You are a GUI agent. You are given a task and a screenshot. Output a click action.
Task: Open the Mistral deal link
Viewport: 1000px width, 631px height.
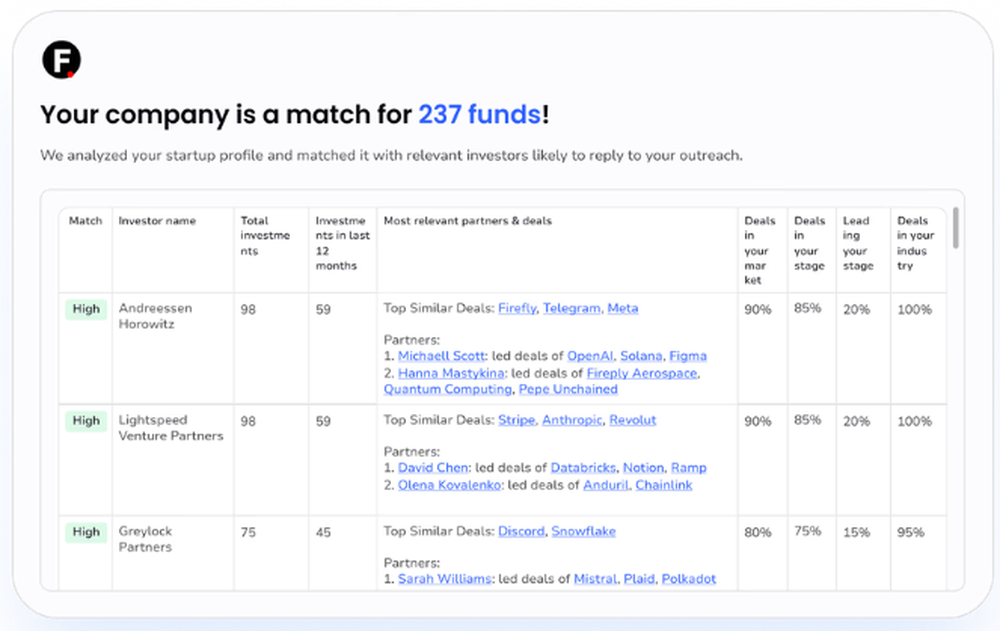coord(596,579)
